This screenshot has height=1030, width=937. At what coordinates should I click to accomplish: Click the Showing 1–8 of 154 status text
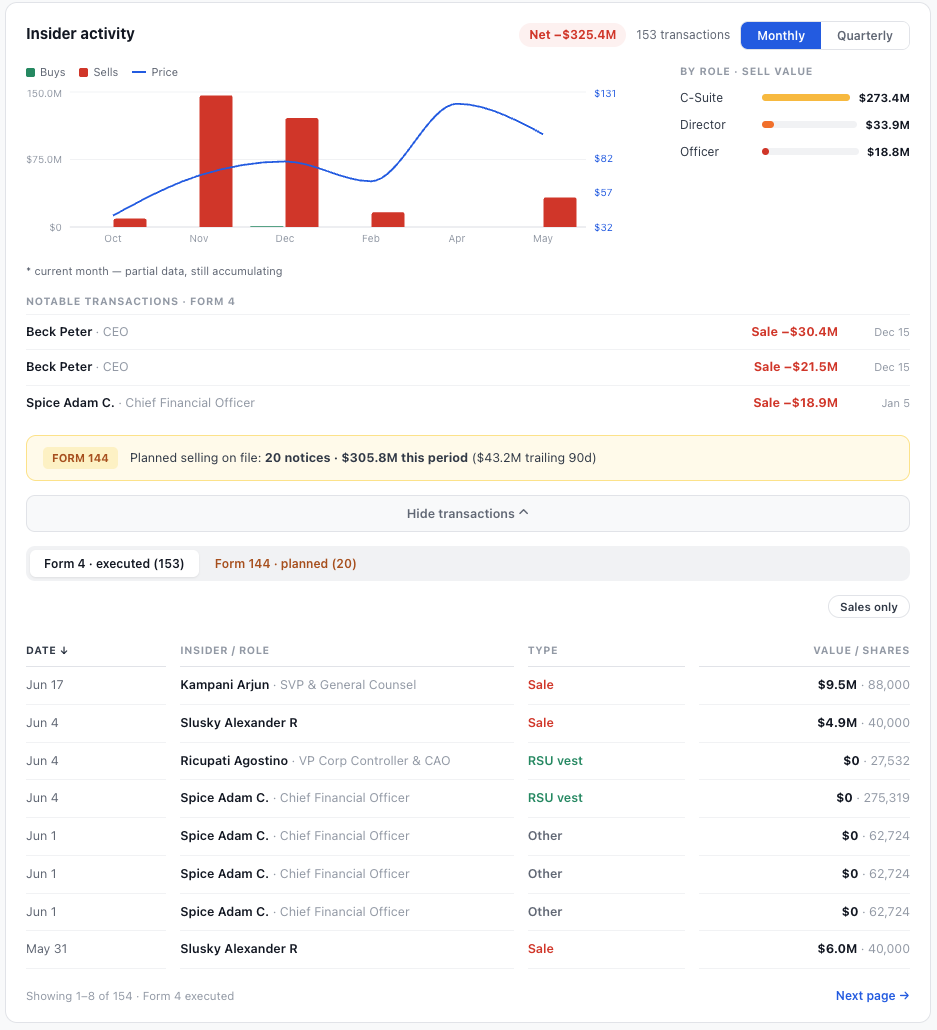(x=130, y=996)
